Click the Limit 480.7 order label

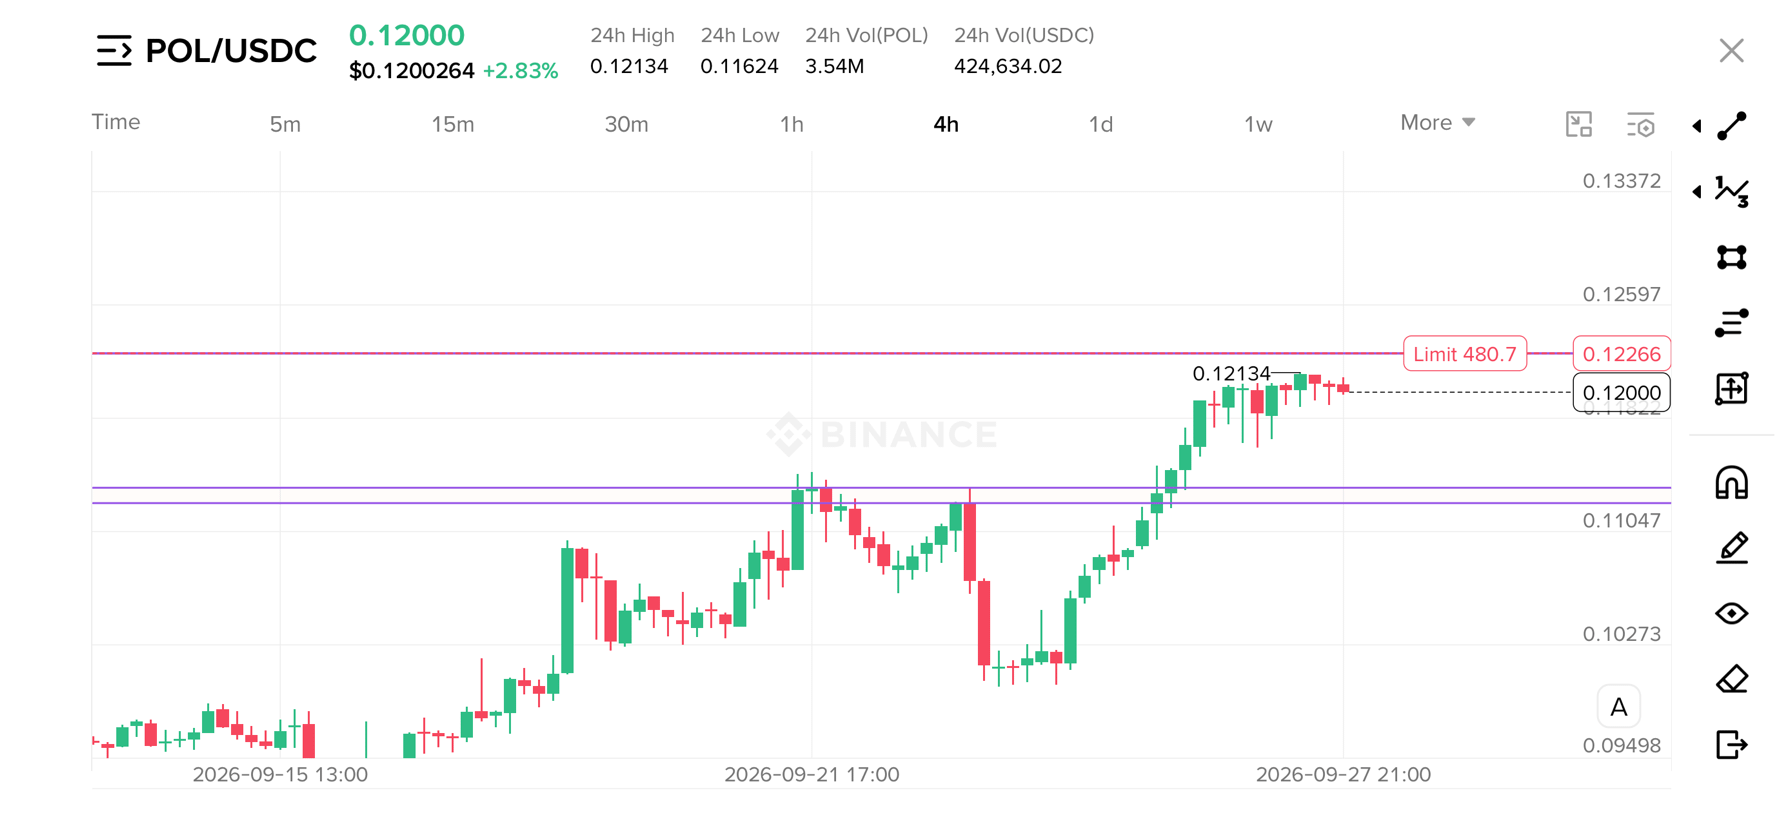click(x=1465, y=354)
